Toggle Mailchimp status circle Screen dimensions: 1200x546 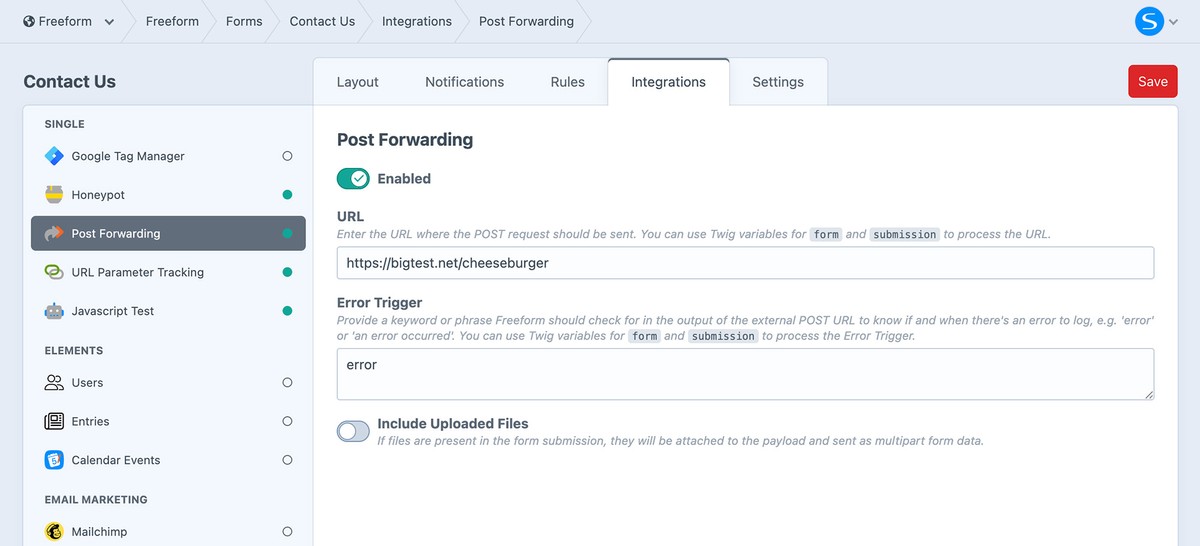point(287,532)
